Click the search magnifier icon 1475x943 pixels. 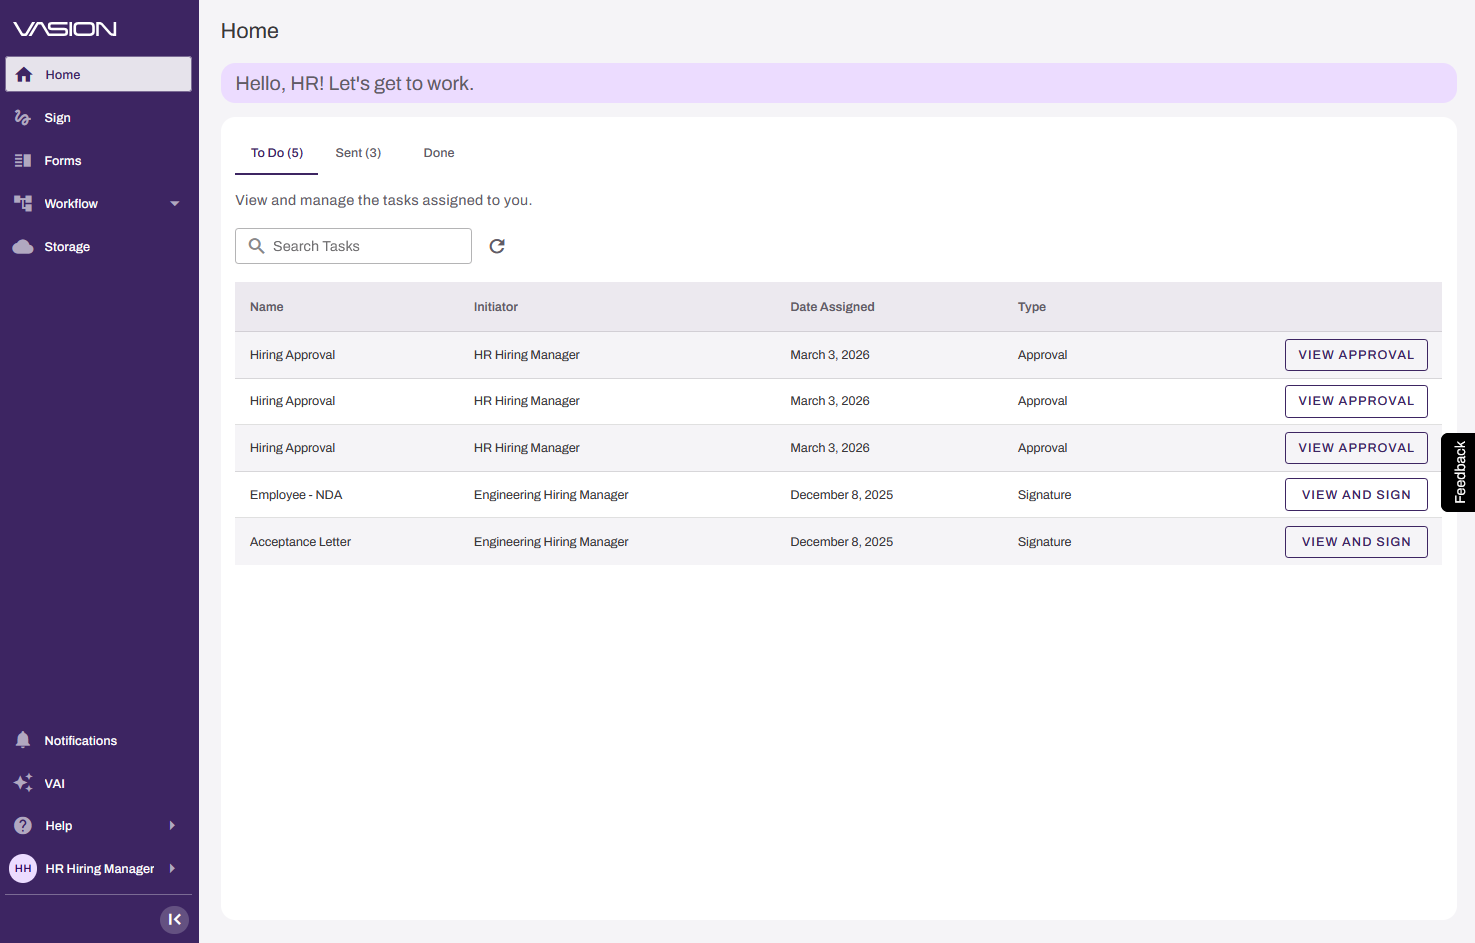(257, 246)
